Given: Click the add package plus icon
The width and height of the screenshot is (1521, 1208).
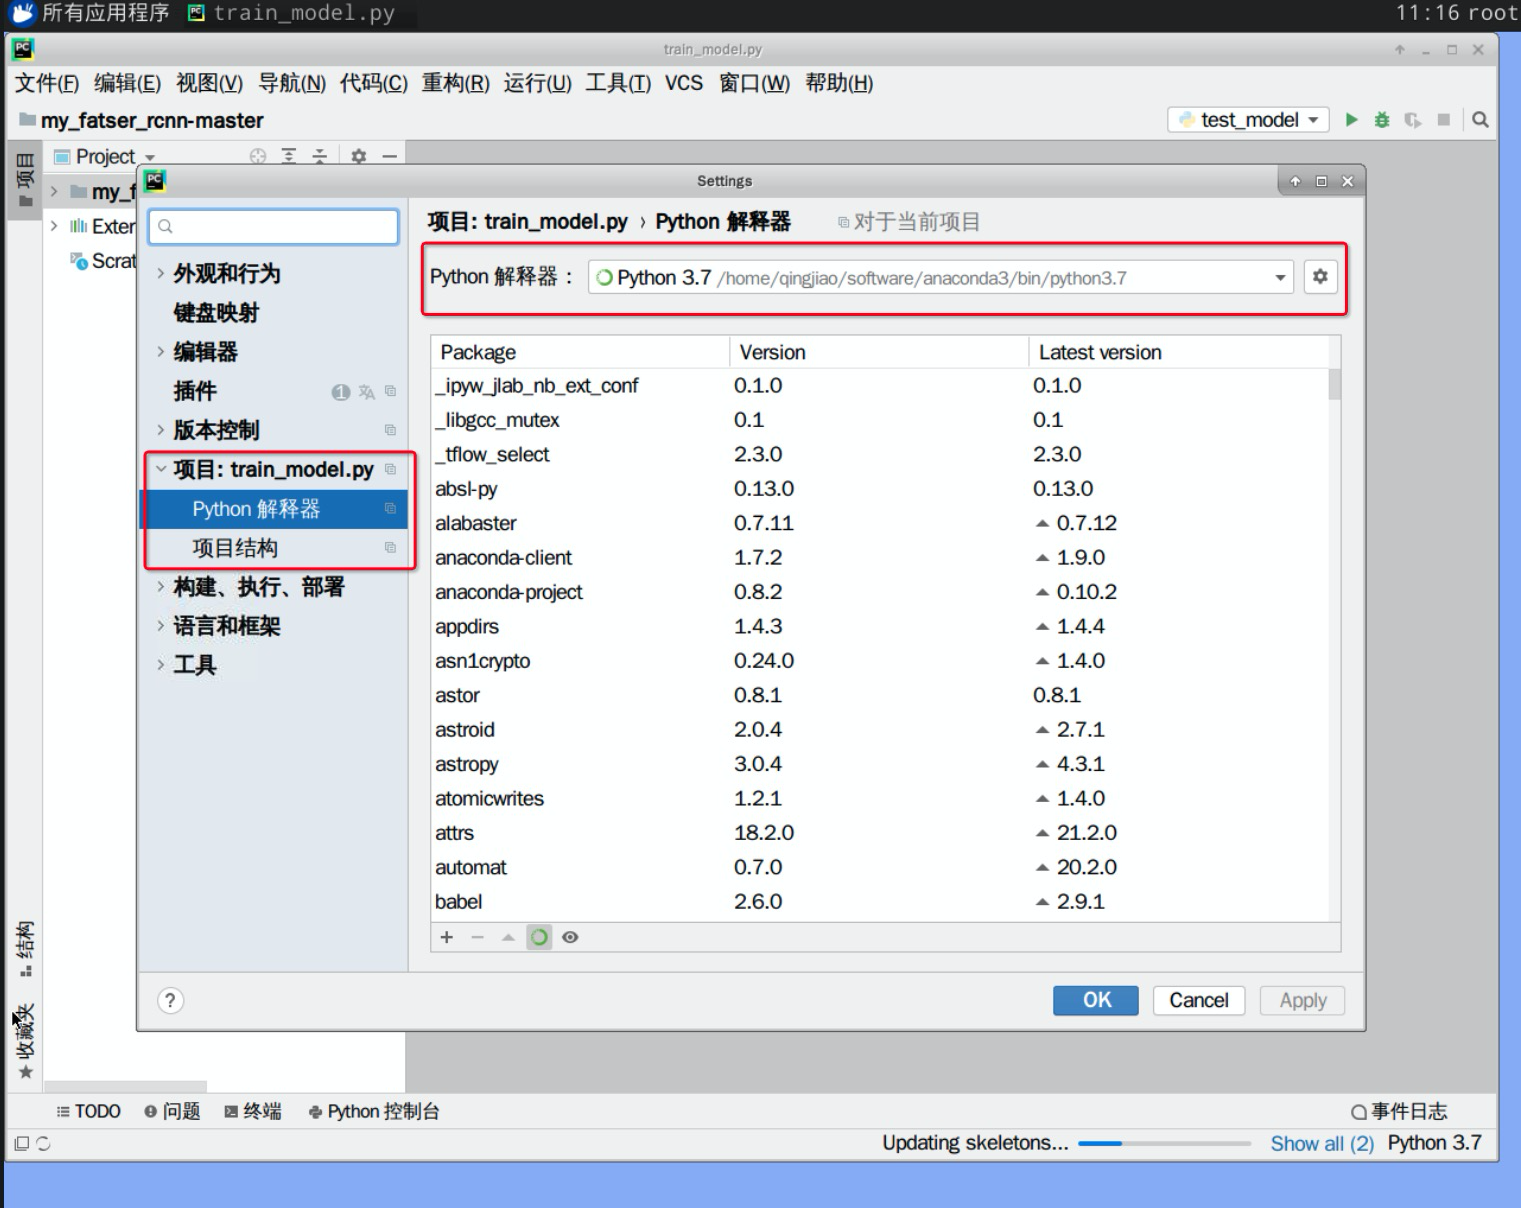Looking at the screenshot, I should [447, 937].
